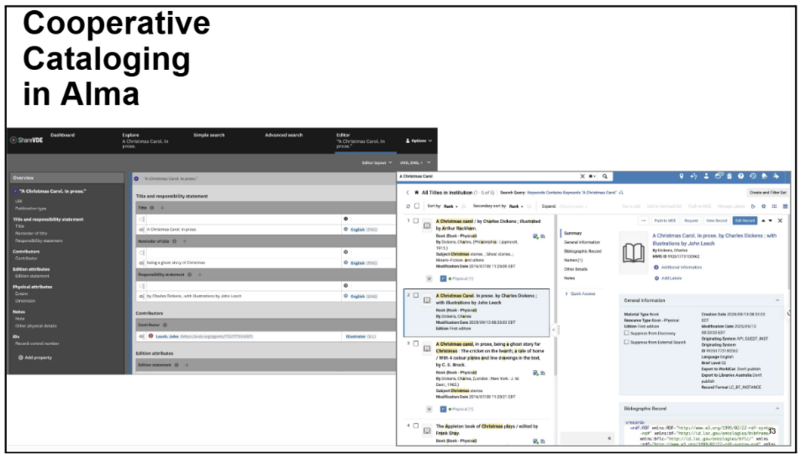The image size is (800, 455).
Task: Click the Edit Record button
Action: [744, 219]
